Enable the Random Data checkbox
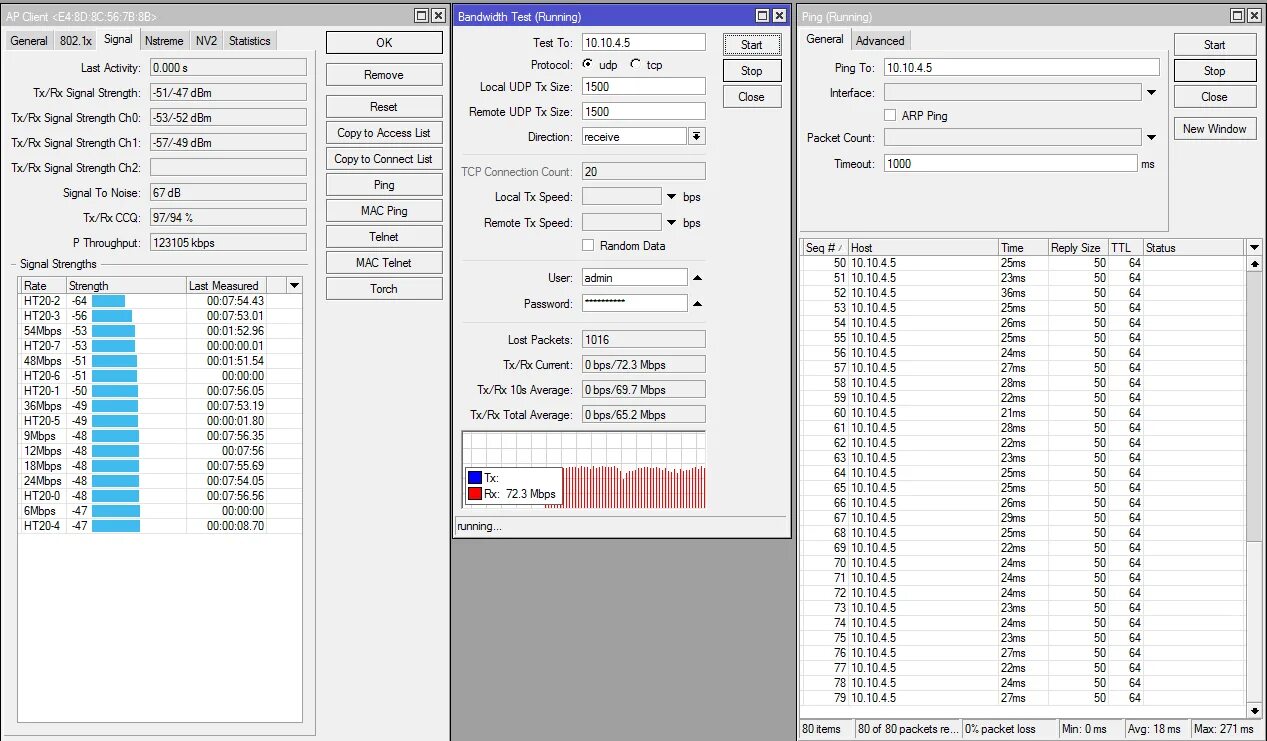Image resolution: width=1267 pixels, height=741 pixels. pyautogui.click(x=589, y=245)
